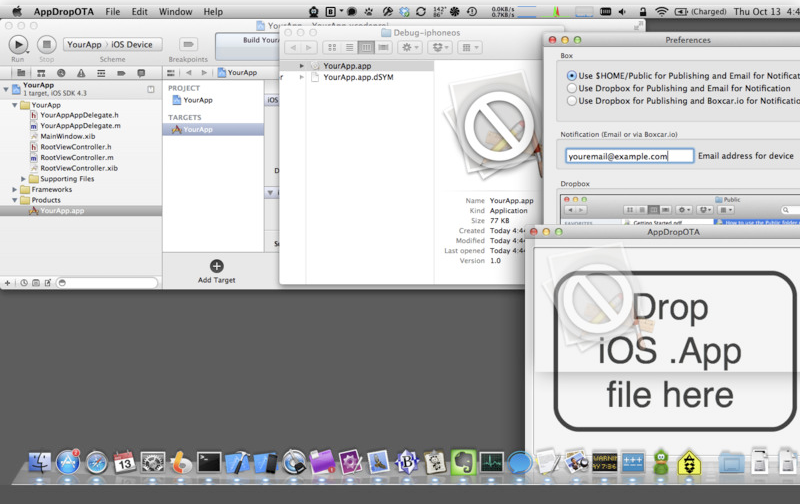Select Dropbox publishing with Boxcar.io option
Image resolution: width=800 pixels, height=504 pixels.
coord(572,100)
